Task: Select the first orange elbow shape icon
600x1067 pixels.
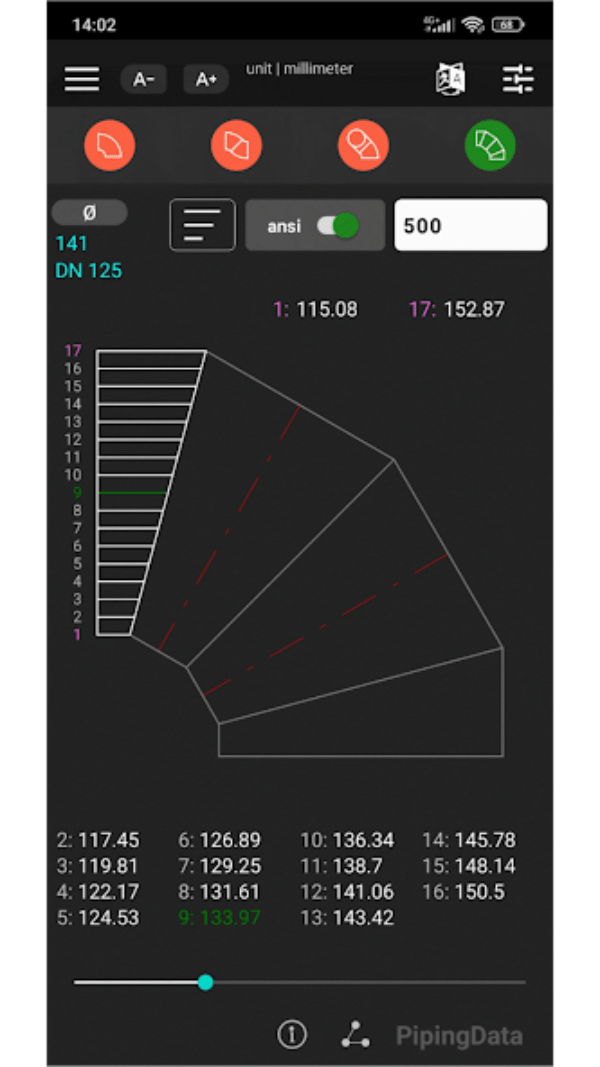Action: (109, 147)
